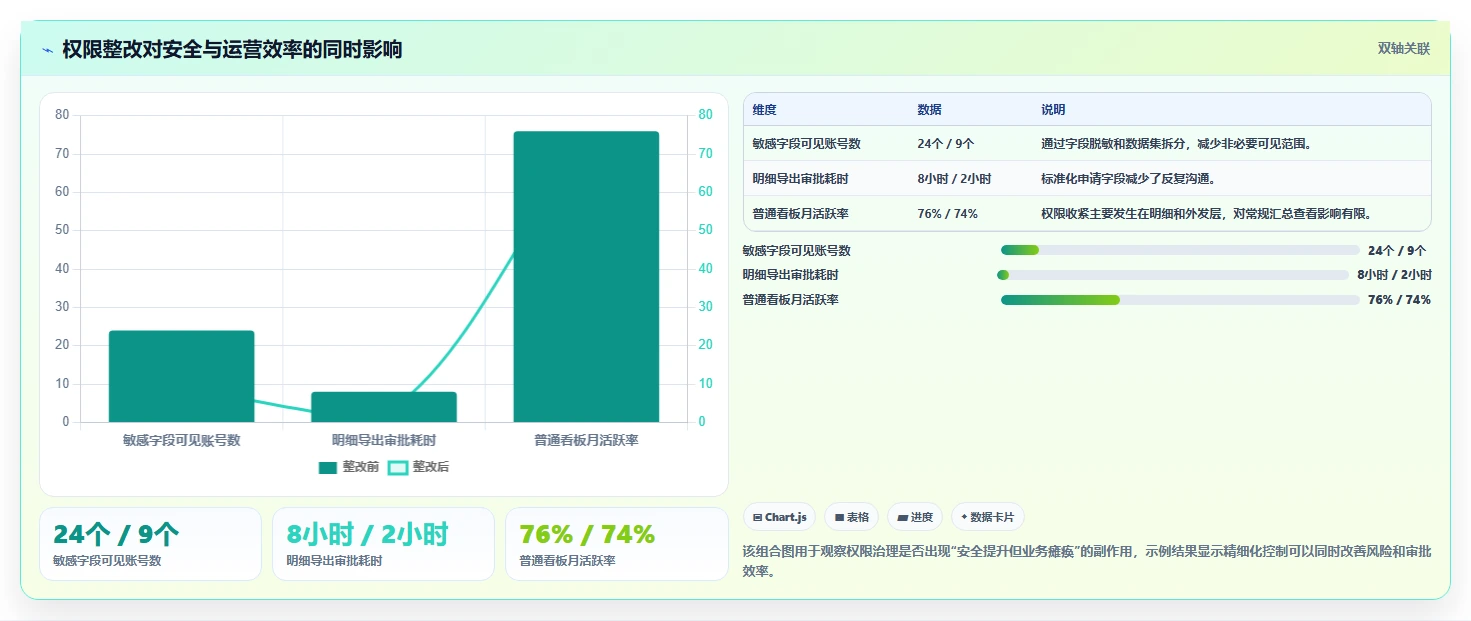Toggle the 整改后 legend swatch

tap(398, 467)
